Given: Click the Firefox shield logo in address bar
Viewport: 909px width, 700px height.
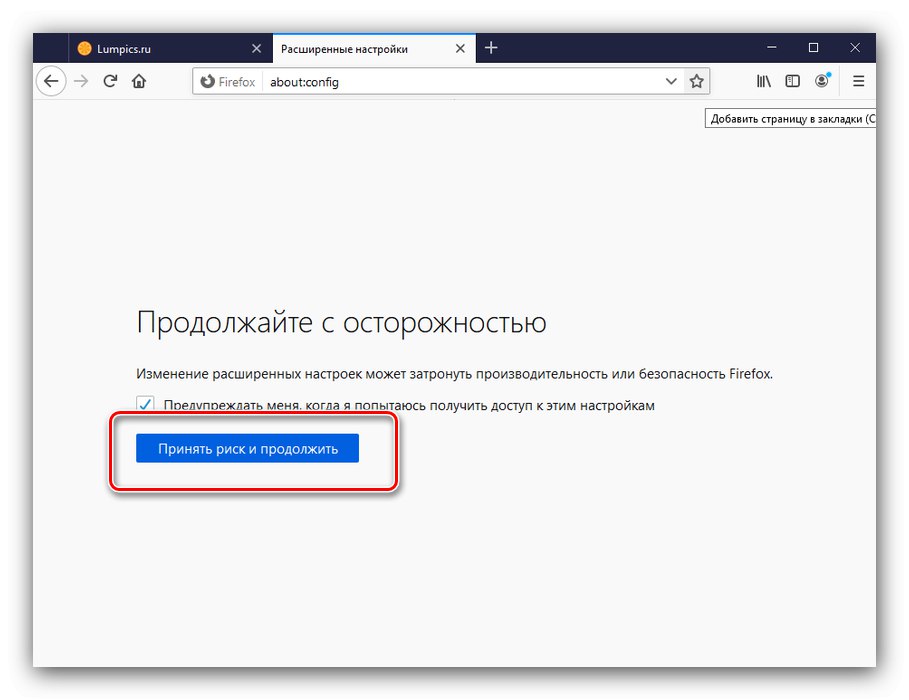Looking at the screenshot, I should [206, 81].
